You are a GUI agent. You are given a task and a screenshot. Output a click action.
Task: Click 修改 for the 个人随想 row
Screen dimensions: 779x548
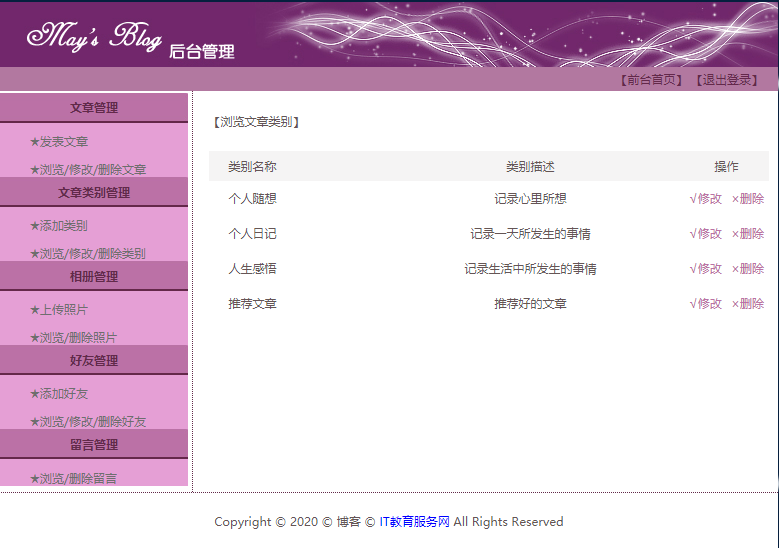(705, 199)
